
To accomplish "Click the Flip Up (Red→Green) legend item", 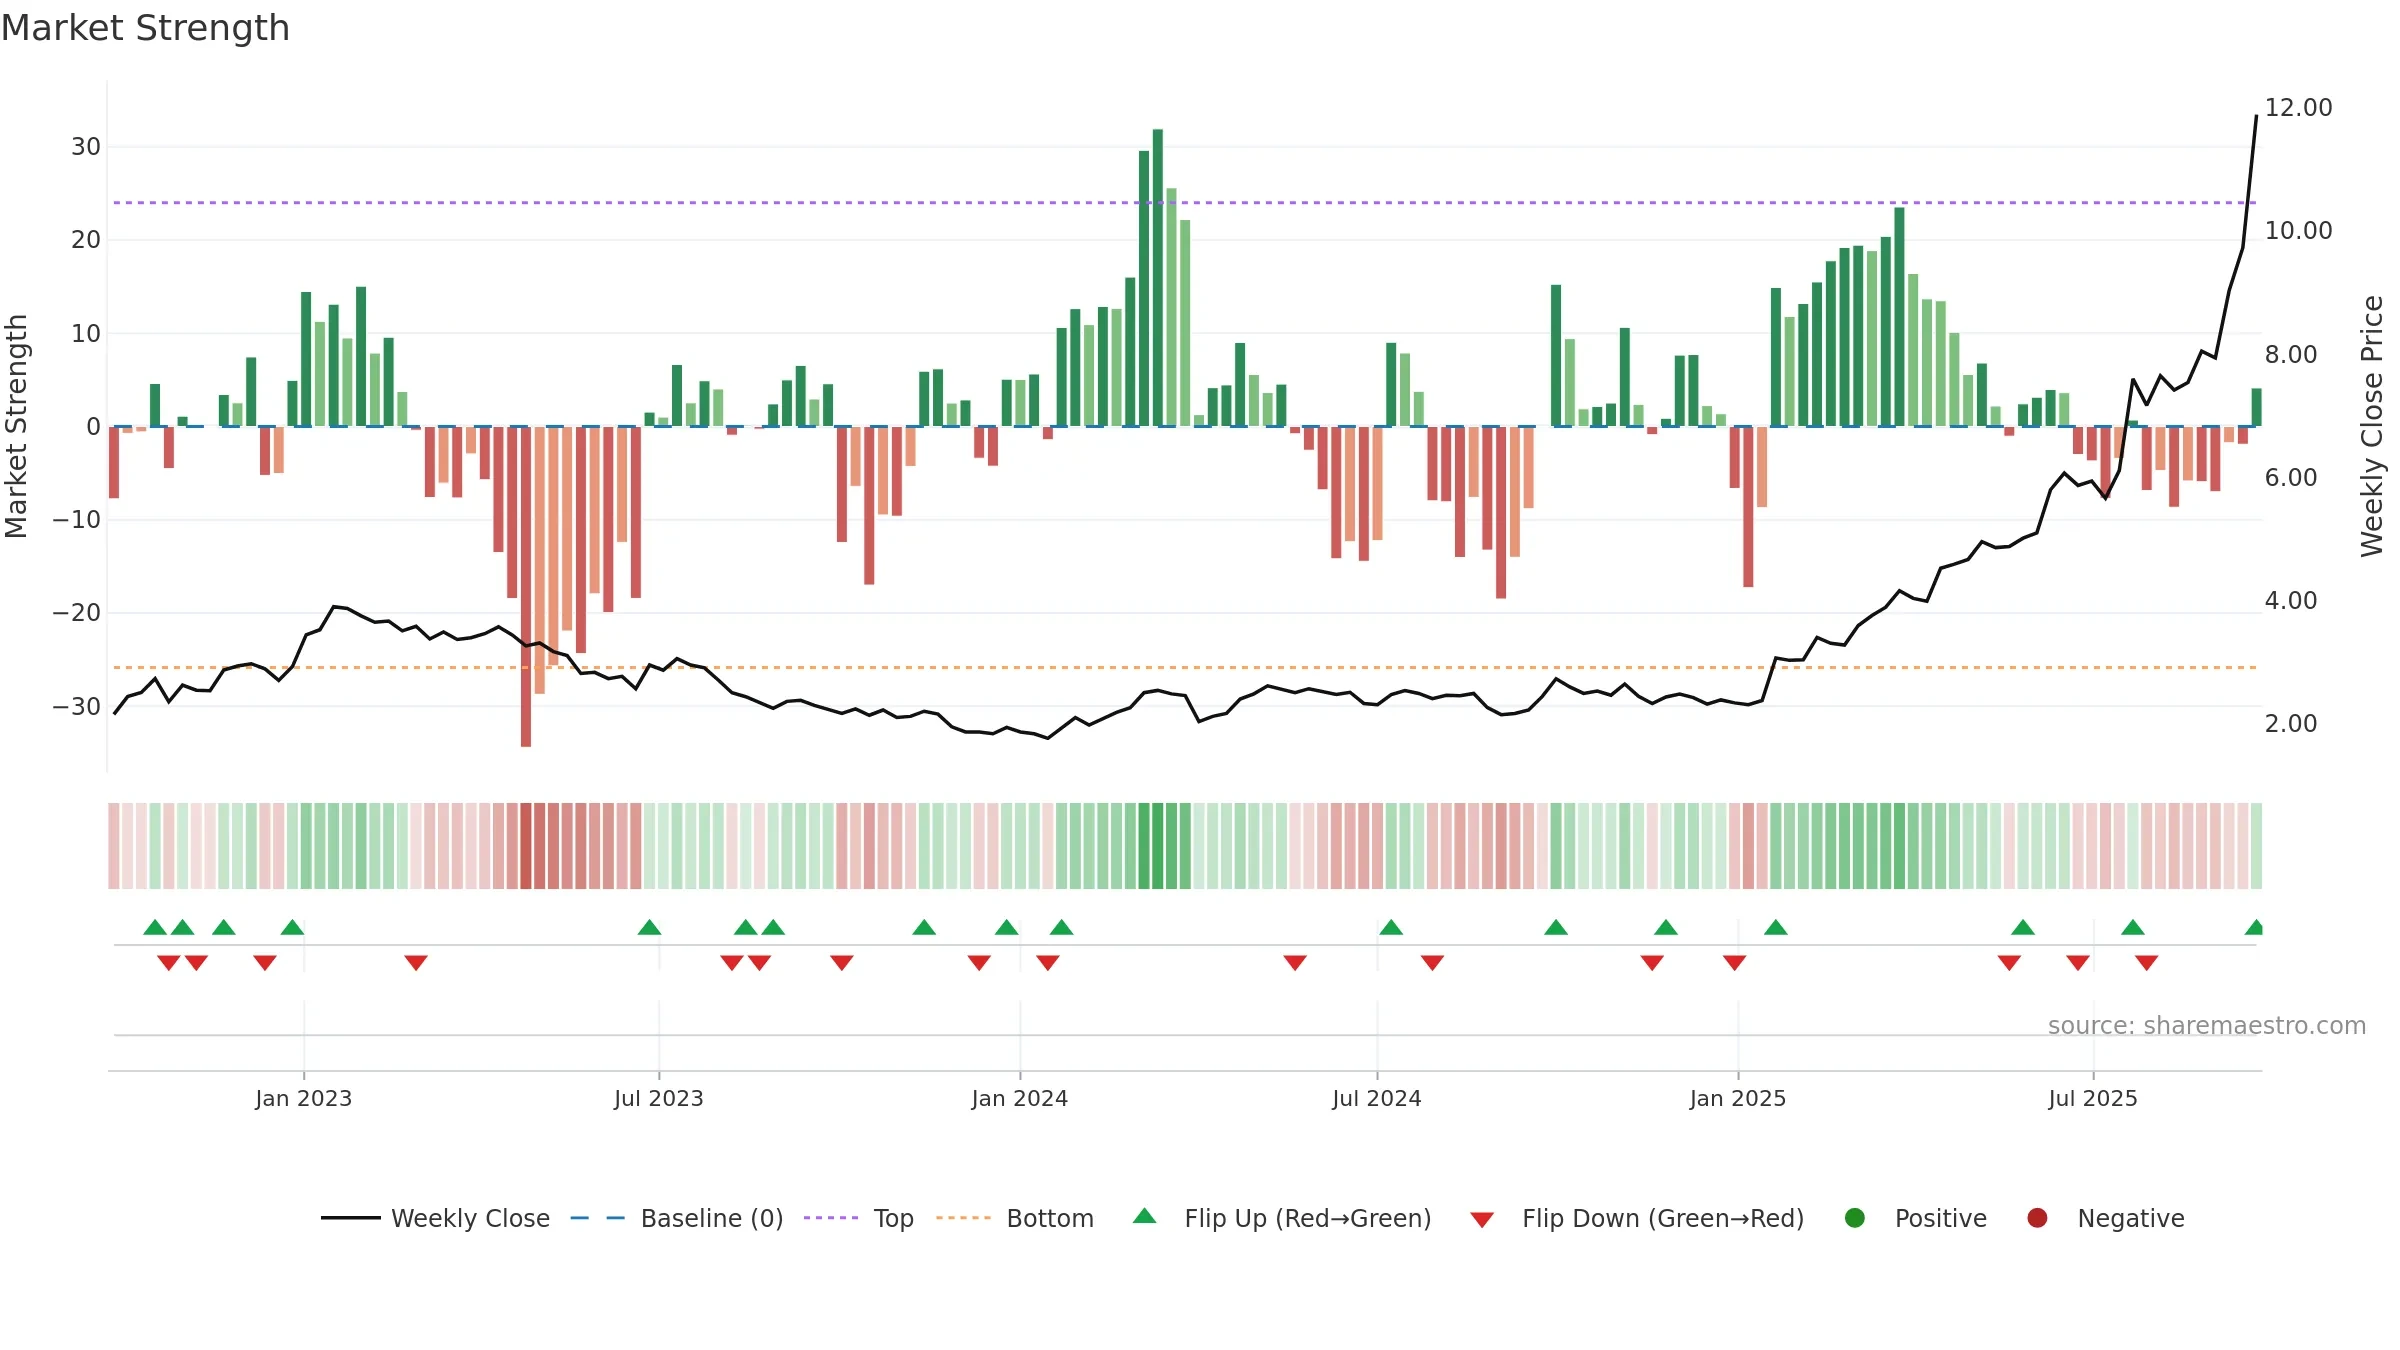I will coord(1282,1218).
